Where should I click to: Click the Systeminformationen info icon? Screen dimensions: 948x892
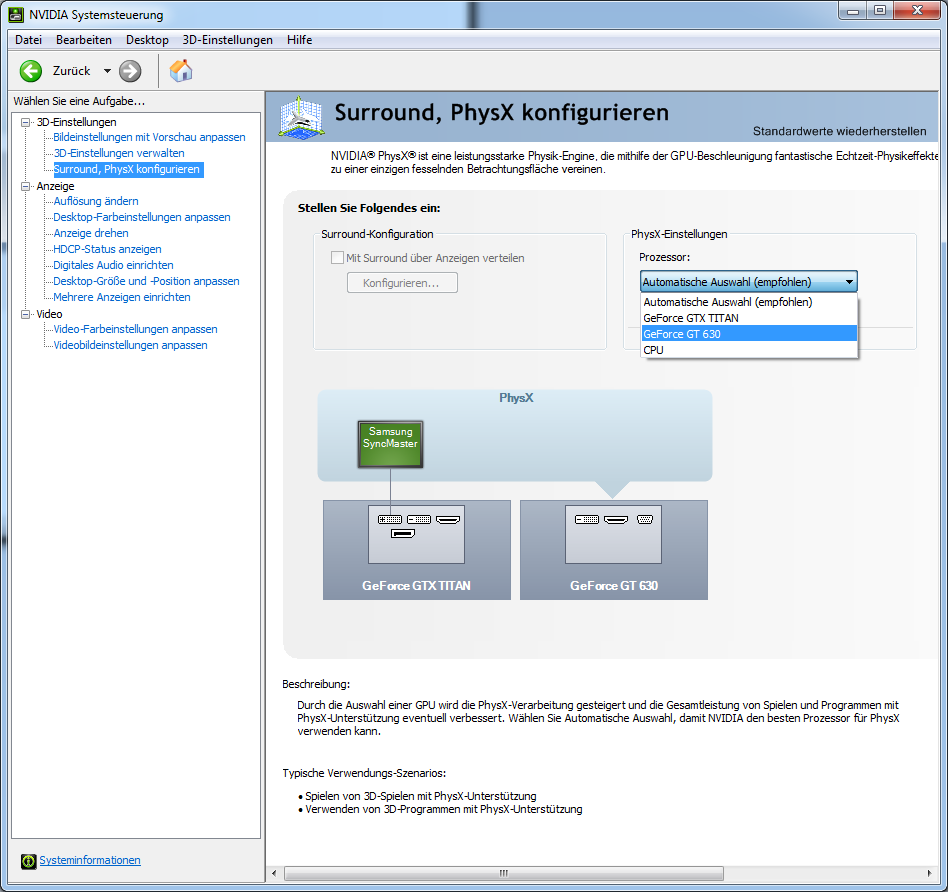(28, 861)
